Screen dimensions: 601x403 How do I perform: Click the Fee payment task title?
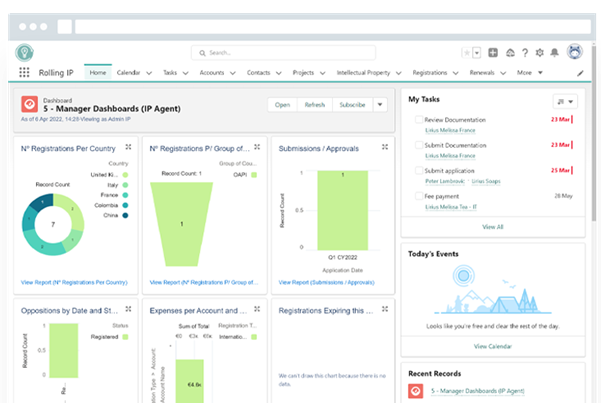442,196
